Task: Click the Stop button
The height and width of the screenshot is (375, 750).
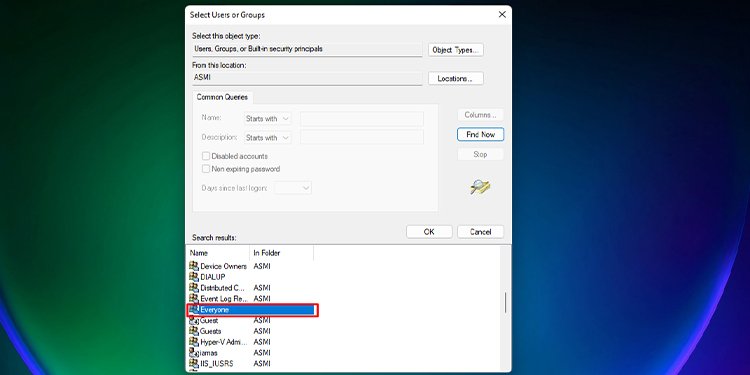Action: point(481,154)
